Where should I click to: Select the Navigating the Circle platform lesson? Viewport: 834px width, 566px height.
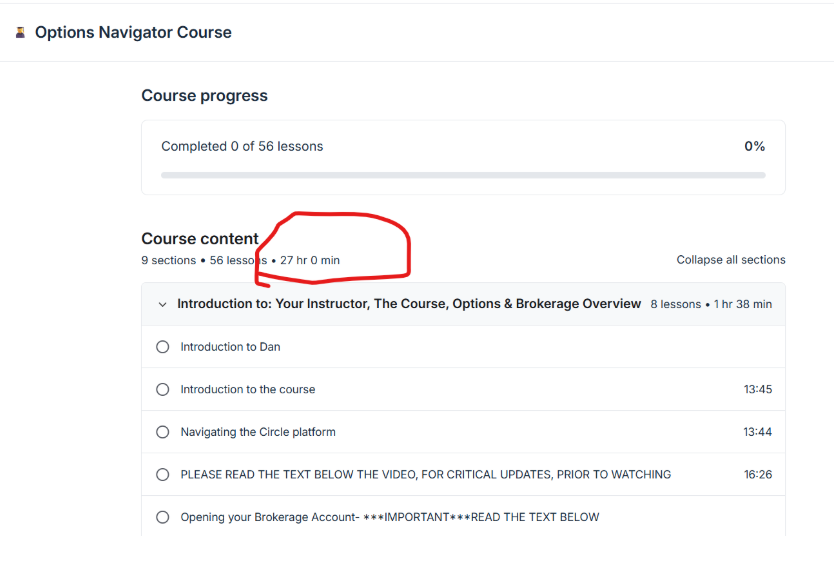258,432
